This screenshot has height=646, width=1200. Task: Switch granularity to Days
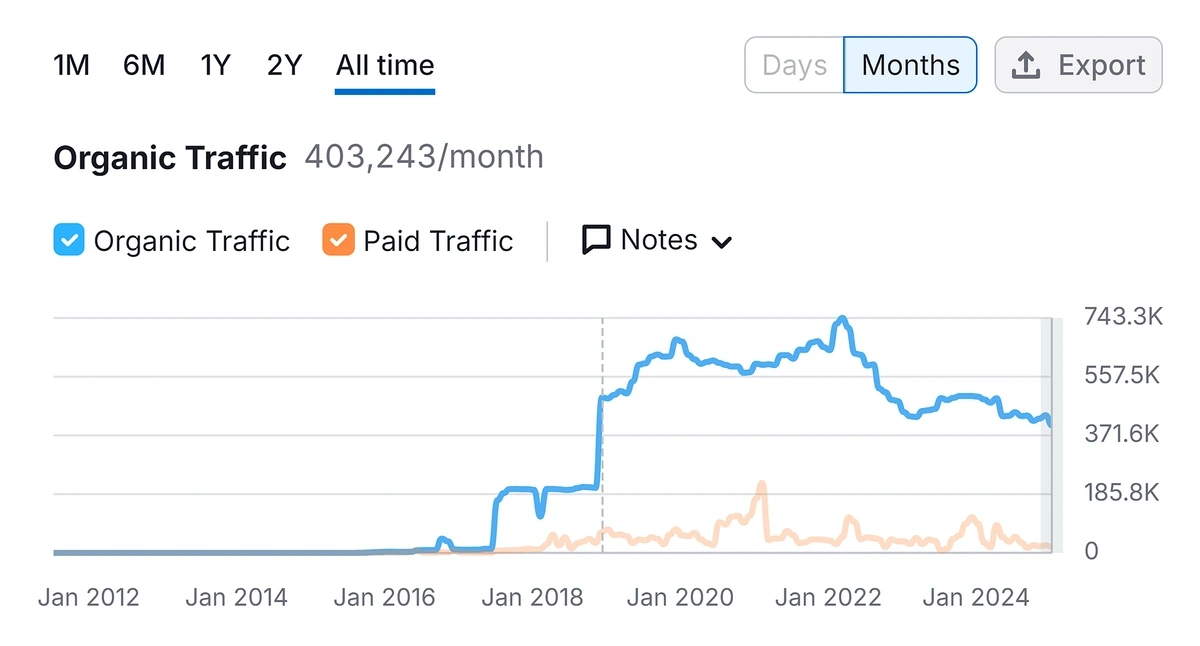(x=794, y=65)
